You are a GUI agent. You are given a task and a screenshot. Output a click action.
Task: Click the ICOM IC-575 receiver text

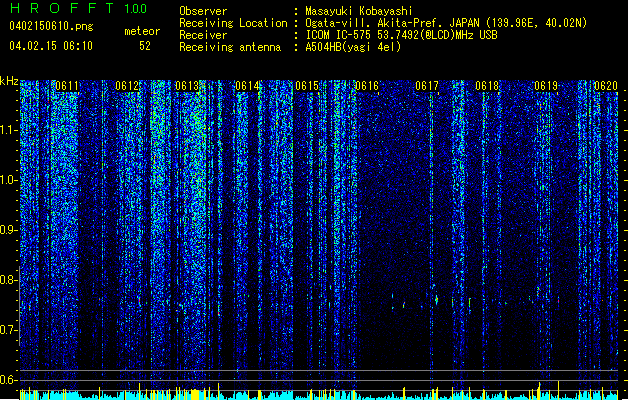click(x=401, y=35)
